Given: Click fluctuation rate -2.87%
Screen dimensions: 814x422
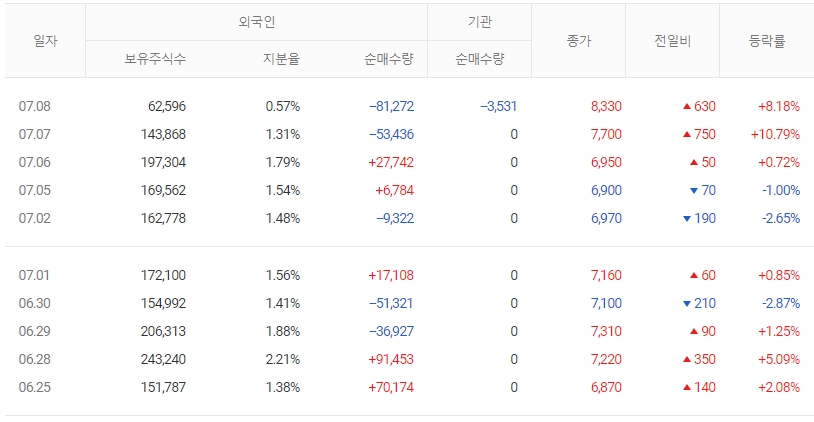Looking at the screenshot, I should click(781, 303).
